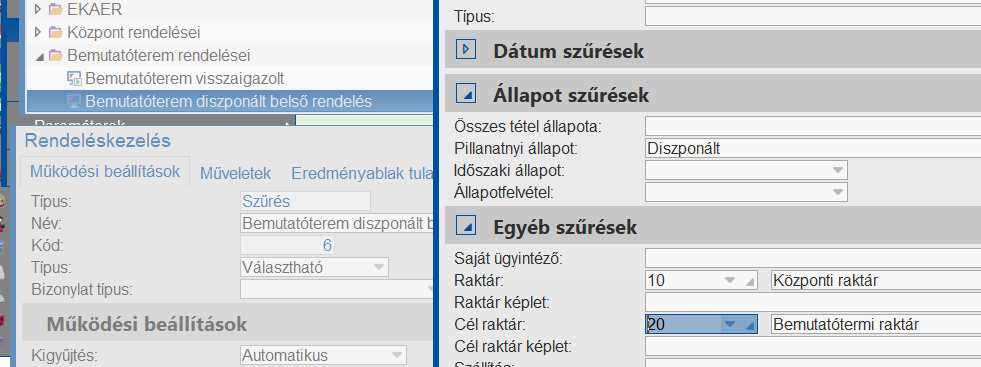Click the Kód field showing 6
This screenshot has width=981, height=367.
[x=287, y=245]
